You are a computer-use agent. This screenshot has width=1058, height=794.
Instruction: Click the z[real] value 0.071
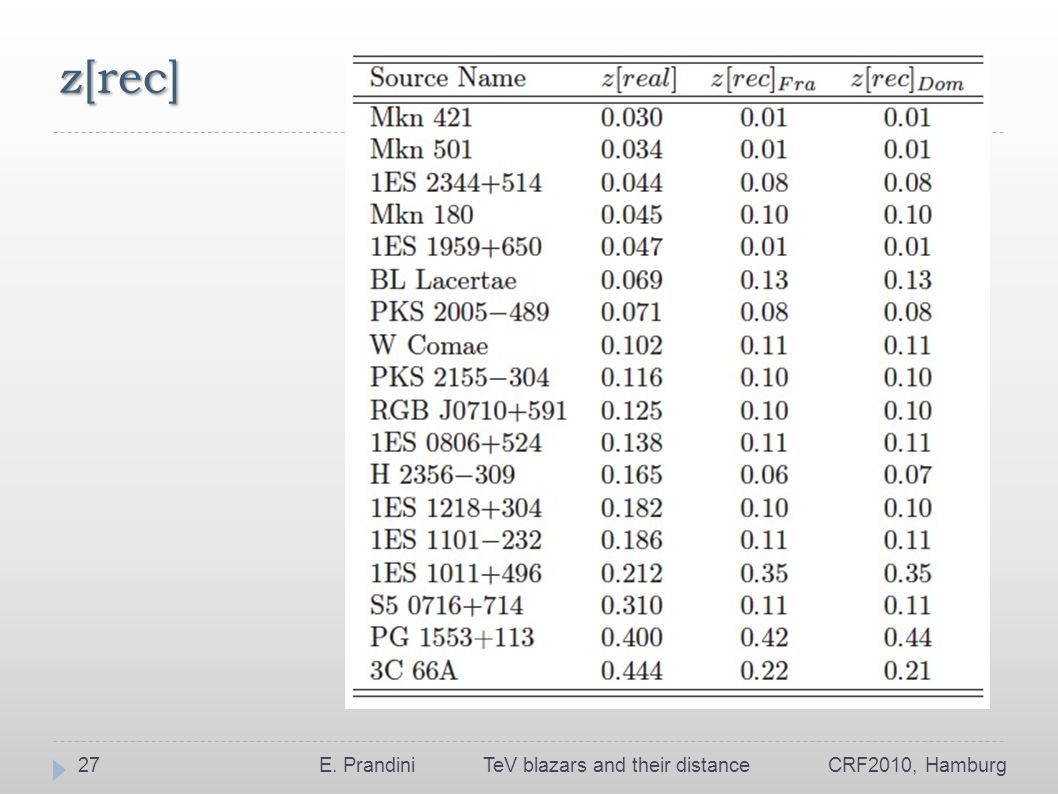click(x=632, y=312)
